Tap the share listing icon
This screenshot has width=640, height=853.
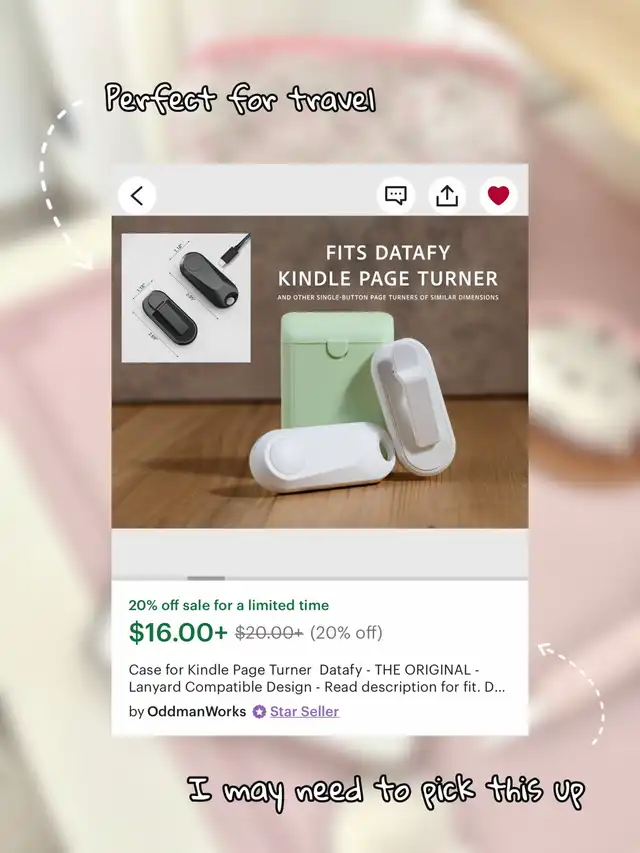coord(447,195)
